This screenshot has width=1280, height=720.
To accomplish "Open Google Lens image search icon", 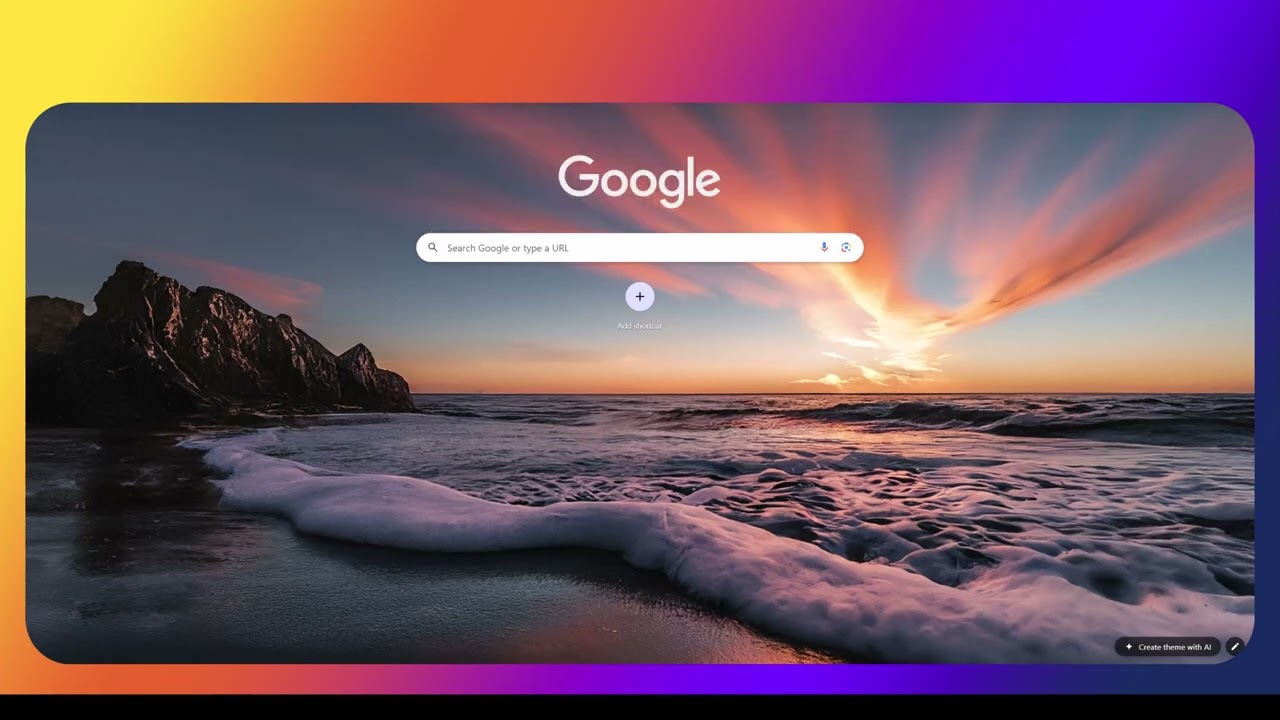I will pos(846,248).
